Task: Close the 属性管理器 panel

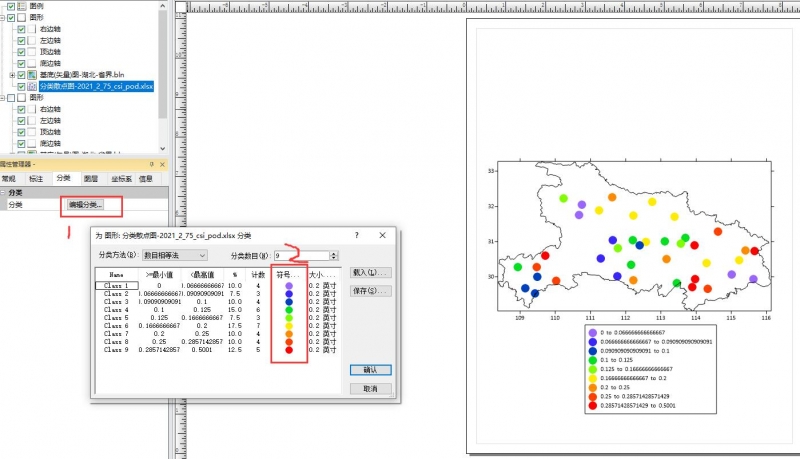Action: tap(163, 163)
